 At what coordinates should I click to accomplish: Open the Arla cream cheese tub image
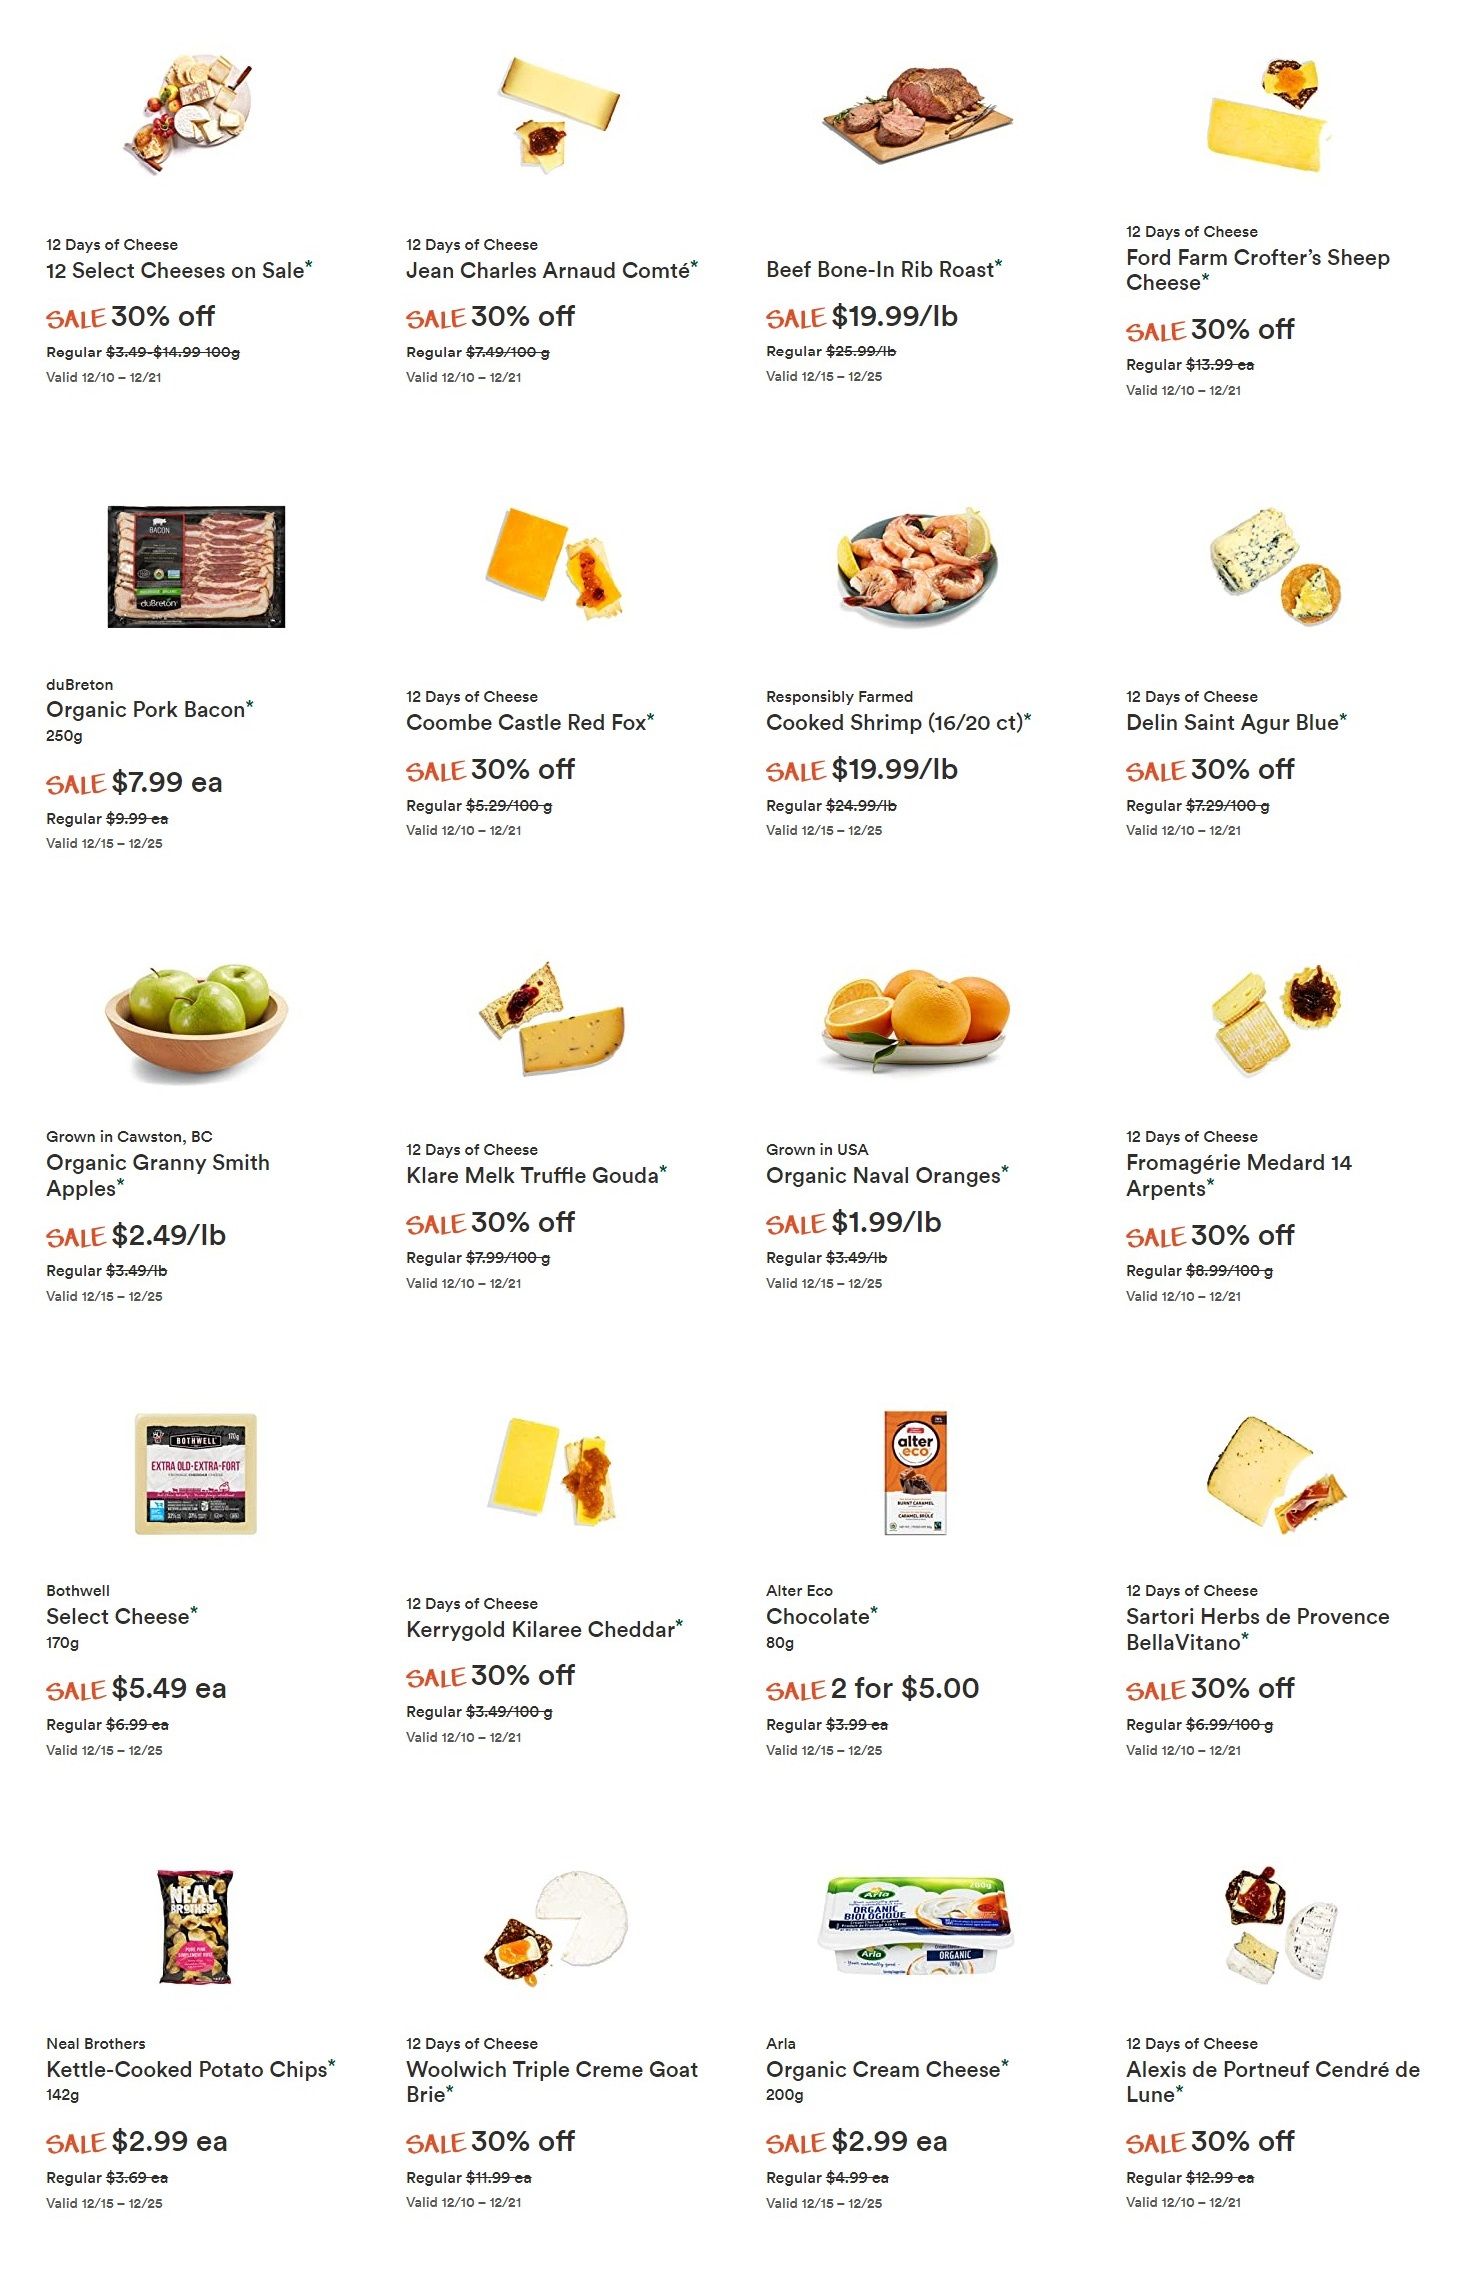(916, 1923)
